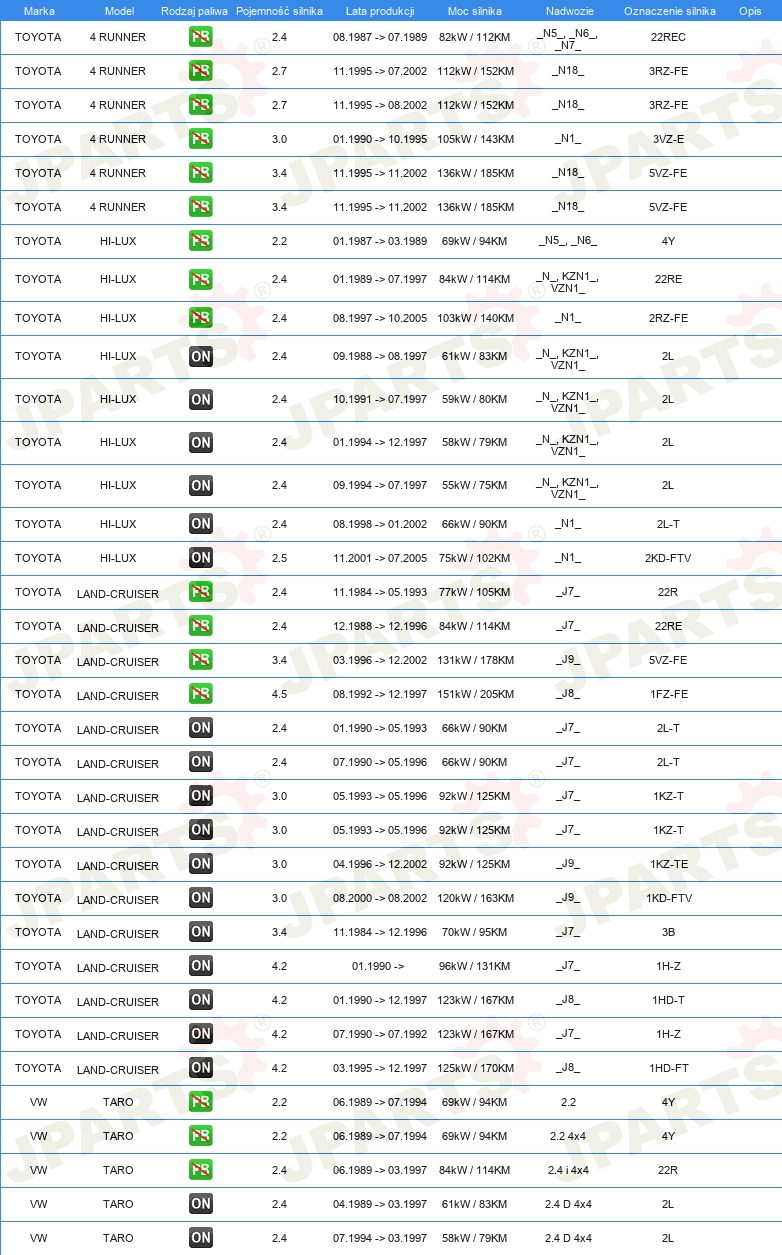Select the PB icon in the TARO 22R row
782x1255 pixels.
click(200, 1170)
